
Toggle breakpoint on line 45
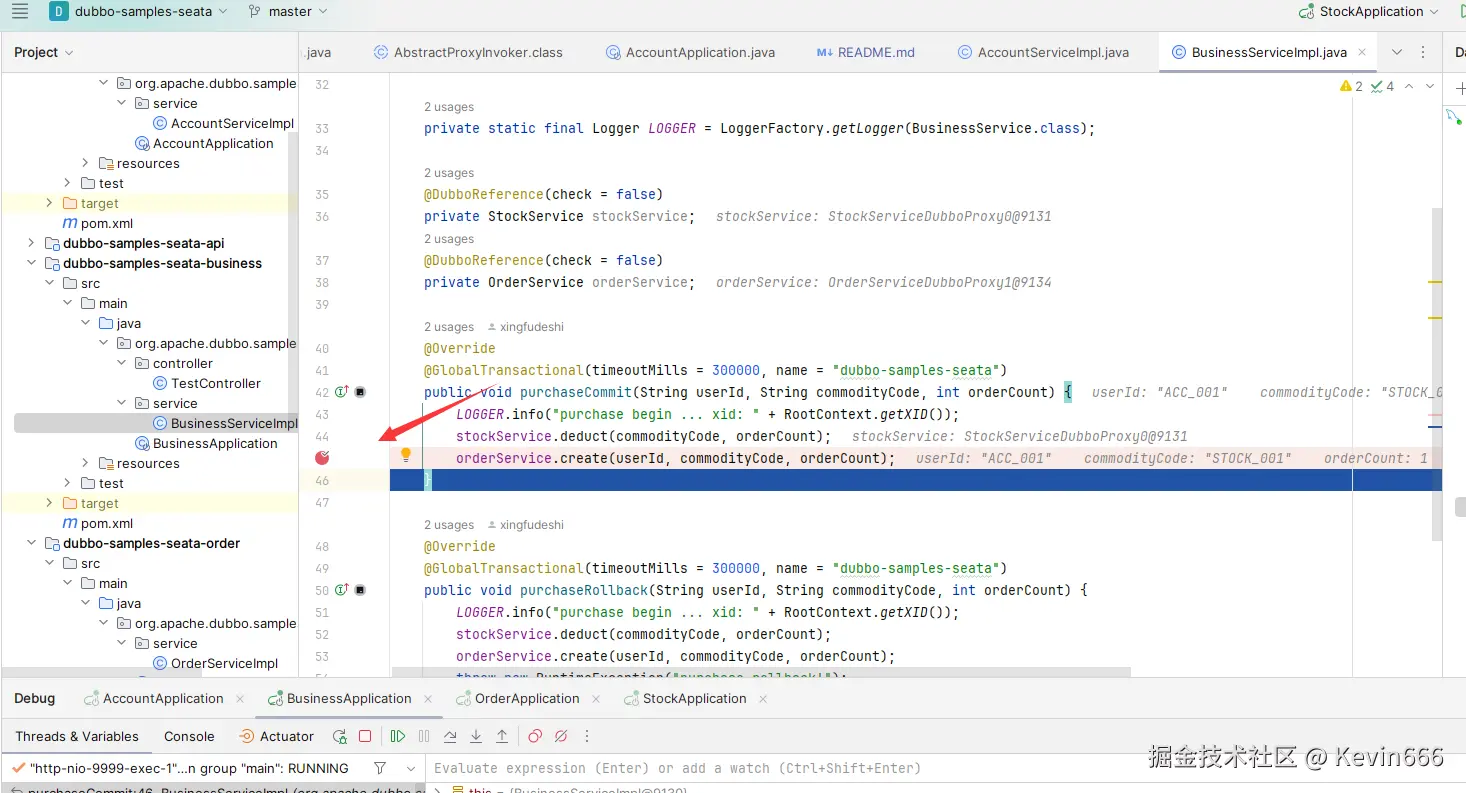[322, 458]
